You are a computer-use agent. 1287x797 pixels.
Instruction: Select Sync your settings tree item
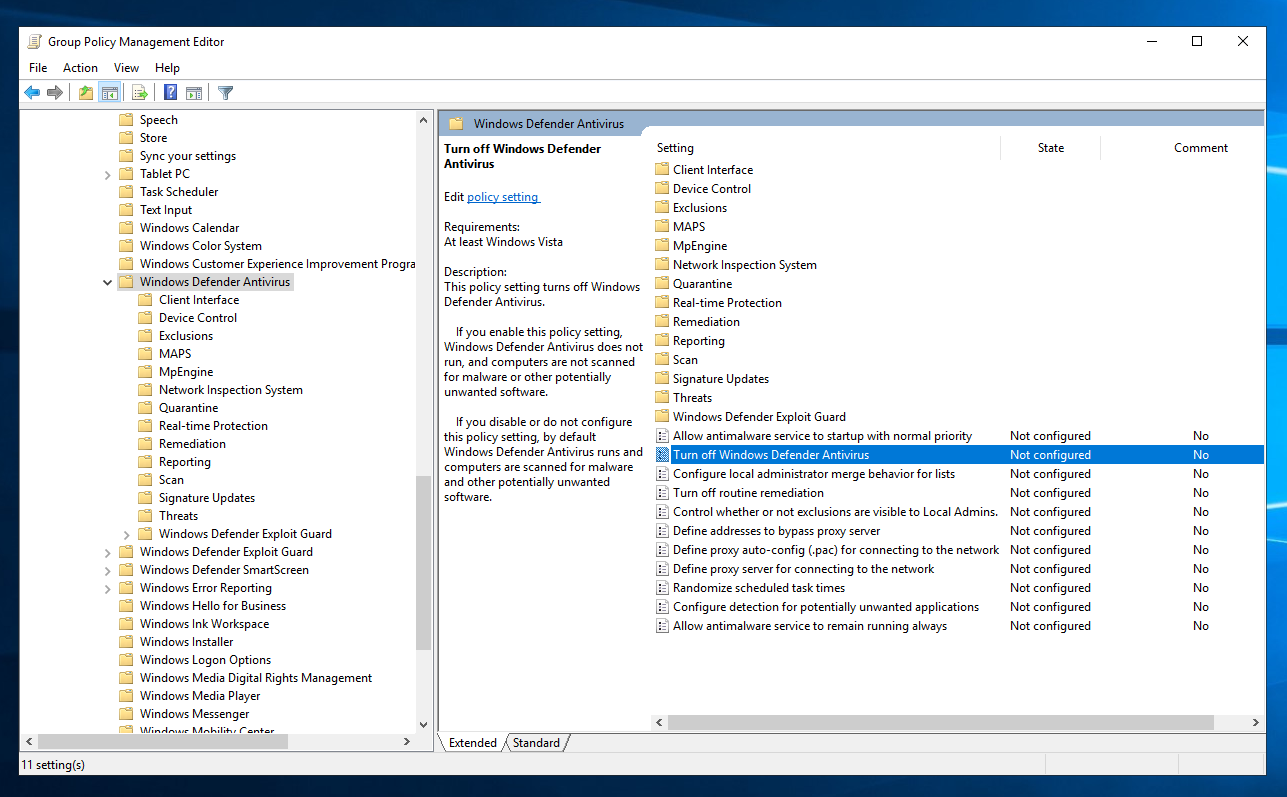point(188,156)
